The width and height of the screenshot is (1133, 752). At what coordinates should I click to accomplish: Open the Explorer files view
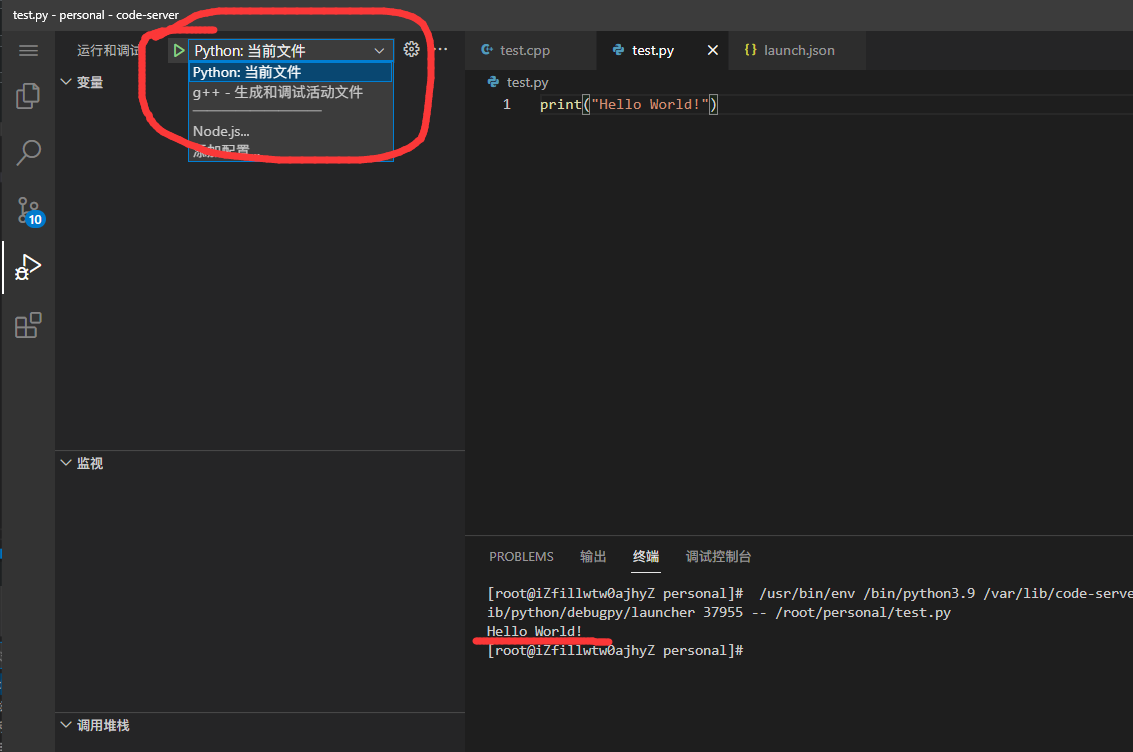tap(28, 96)
